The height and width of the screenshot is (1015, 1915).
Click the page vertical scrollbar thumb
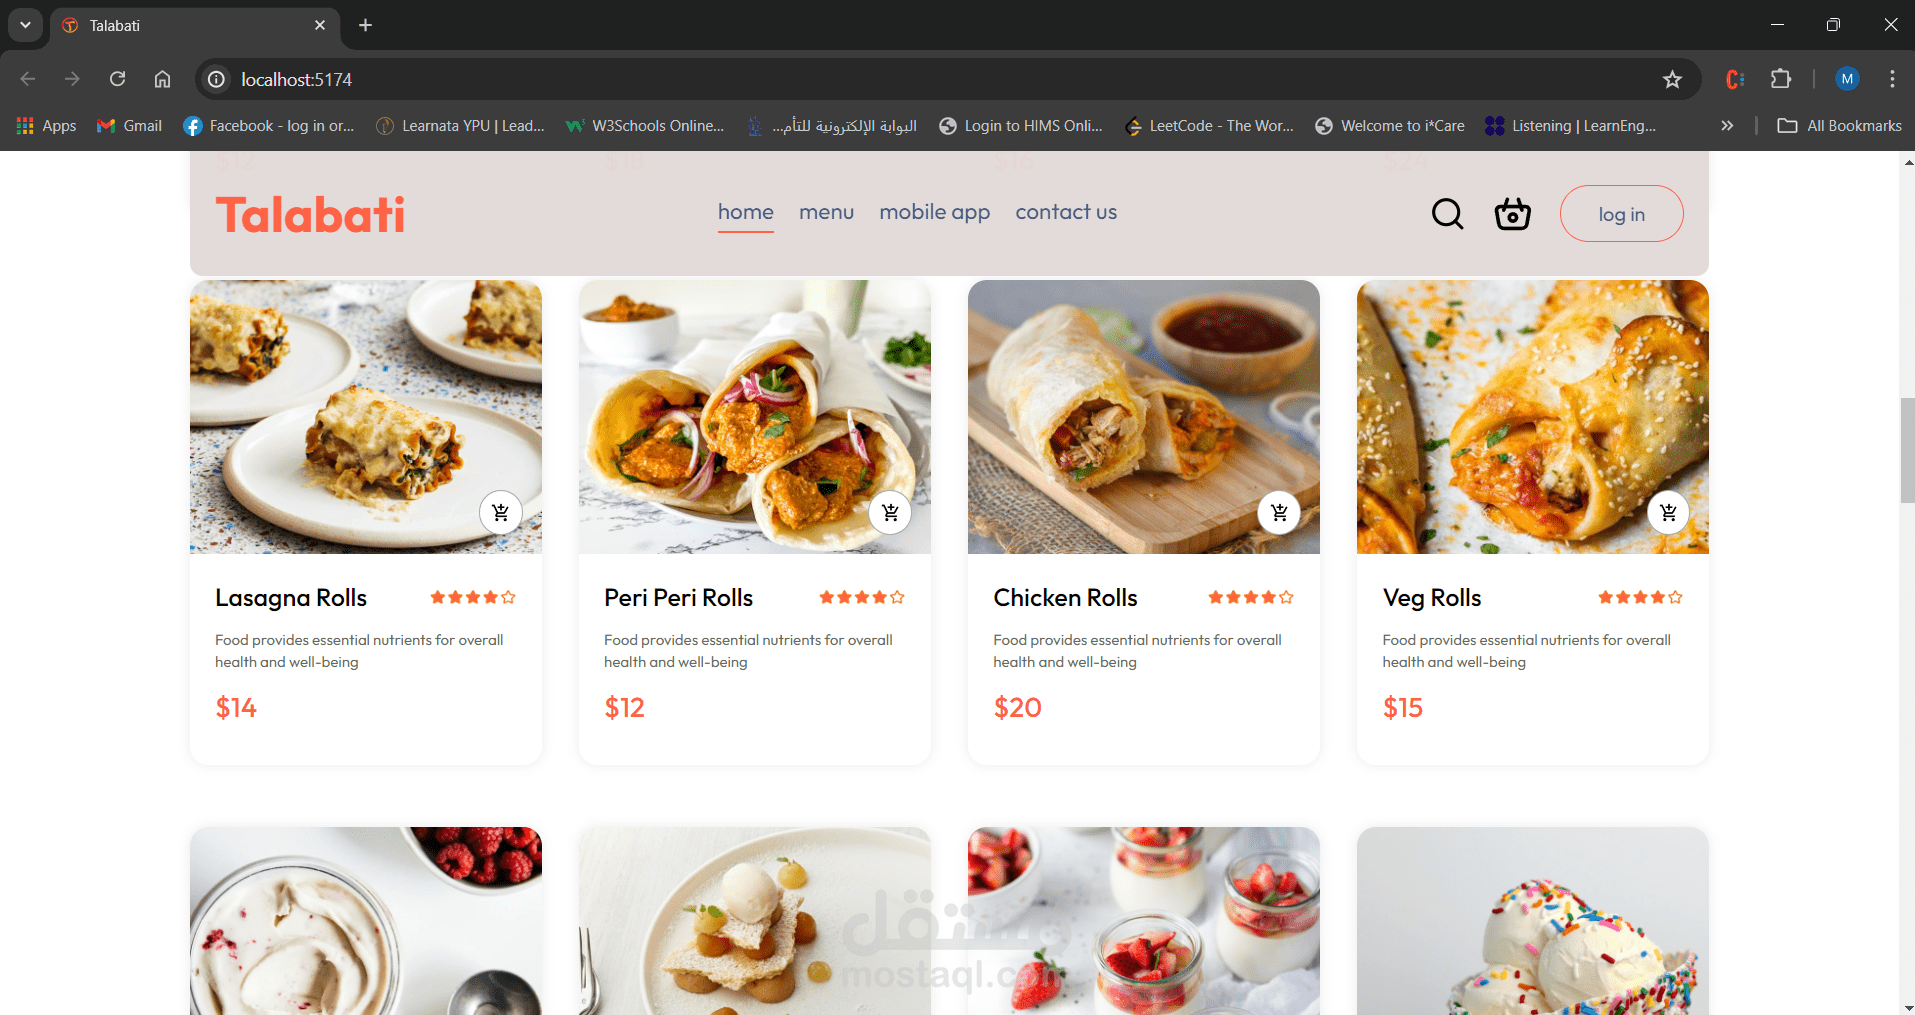[1907, 450]
